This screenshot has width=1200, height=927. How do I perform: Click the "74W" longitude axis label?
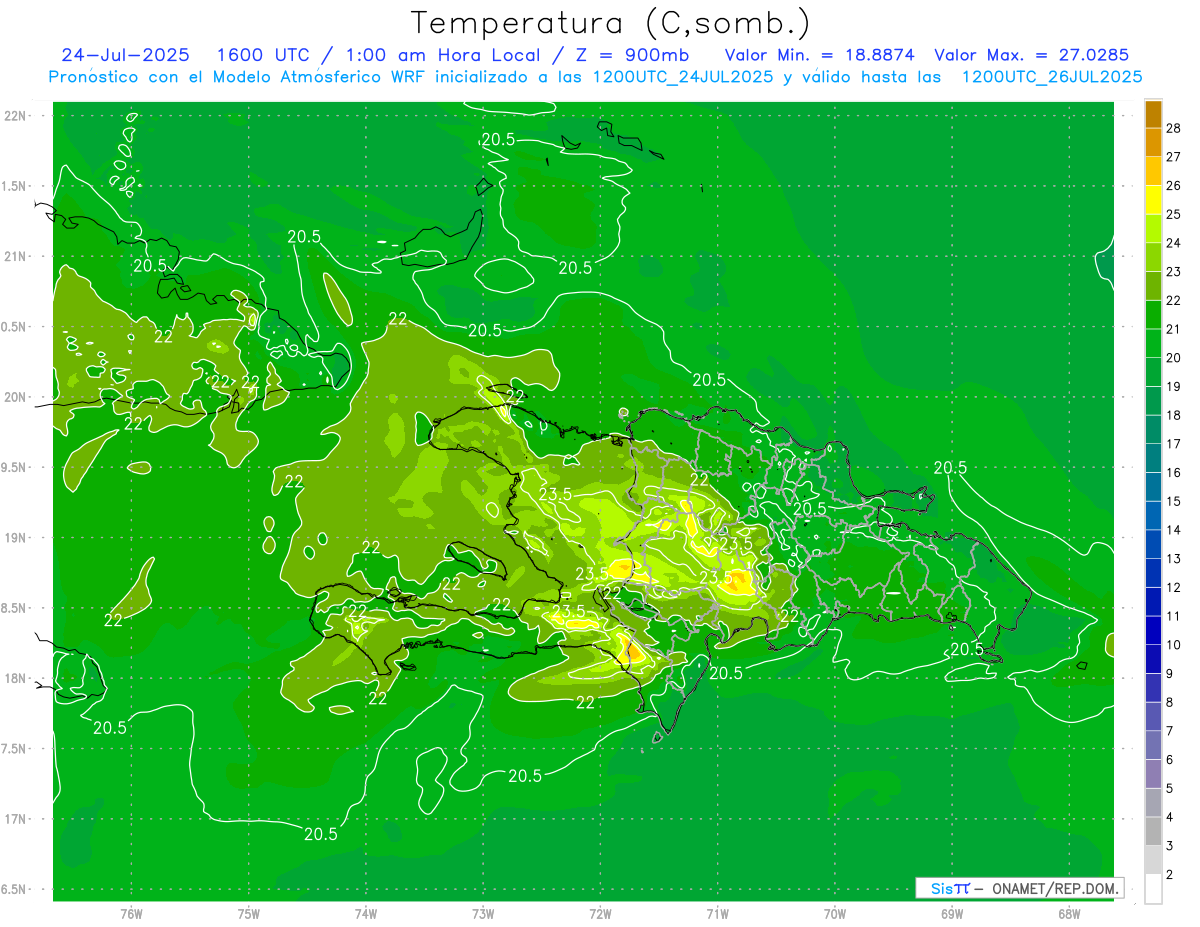pos(366,913)
